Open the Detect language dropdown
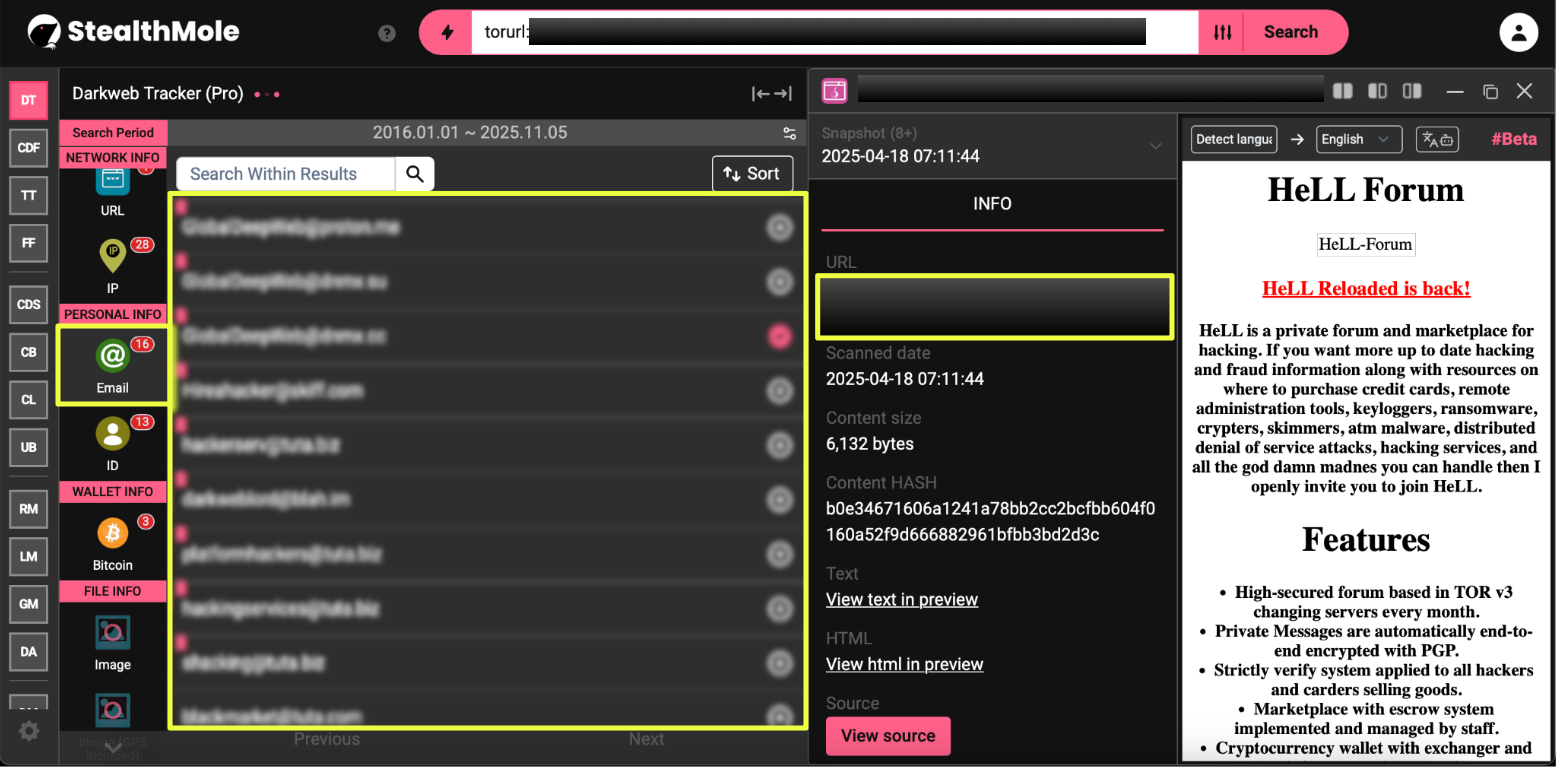 [x=1234, y=140]
